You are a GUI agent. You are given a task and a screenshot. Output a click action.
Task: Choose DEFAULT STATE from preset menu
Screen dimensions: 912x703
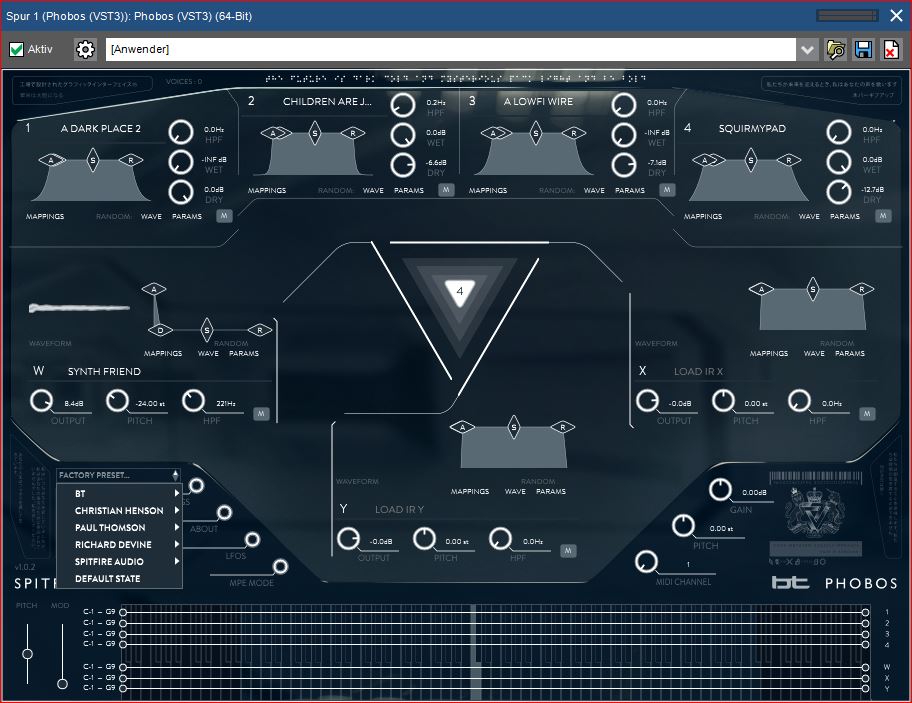point(120,579)
